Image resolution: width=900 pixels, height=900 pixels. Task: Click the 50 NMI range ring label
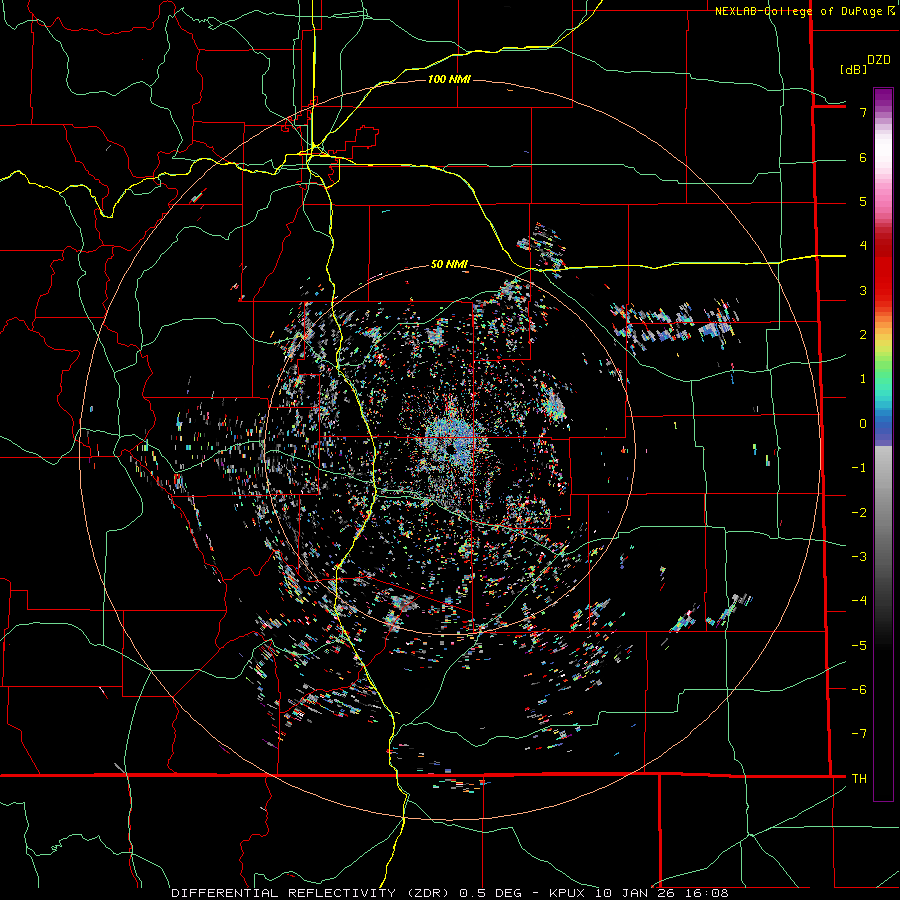click(449, 264)
